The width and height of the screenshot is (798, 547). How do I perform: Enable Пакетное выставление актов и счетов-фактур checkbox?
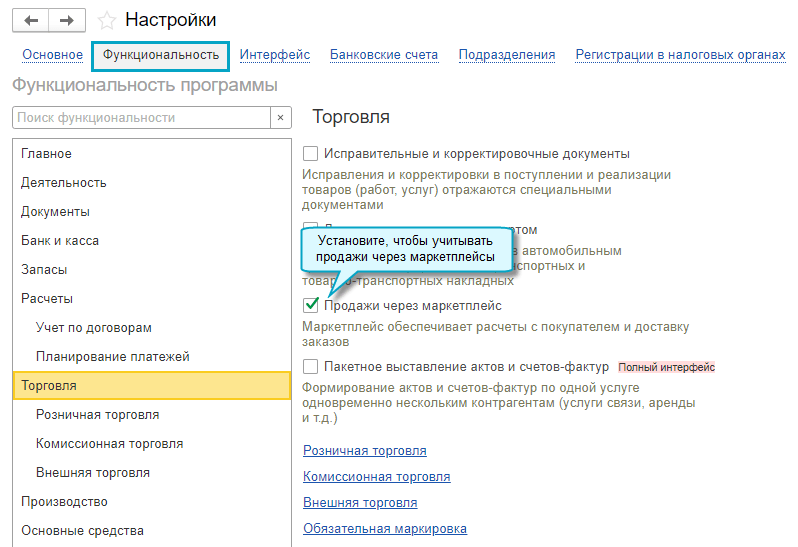310,366
